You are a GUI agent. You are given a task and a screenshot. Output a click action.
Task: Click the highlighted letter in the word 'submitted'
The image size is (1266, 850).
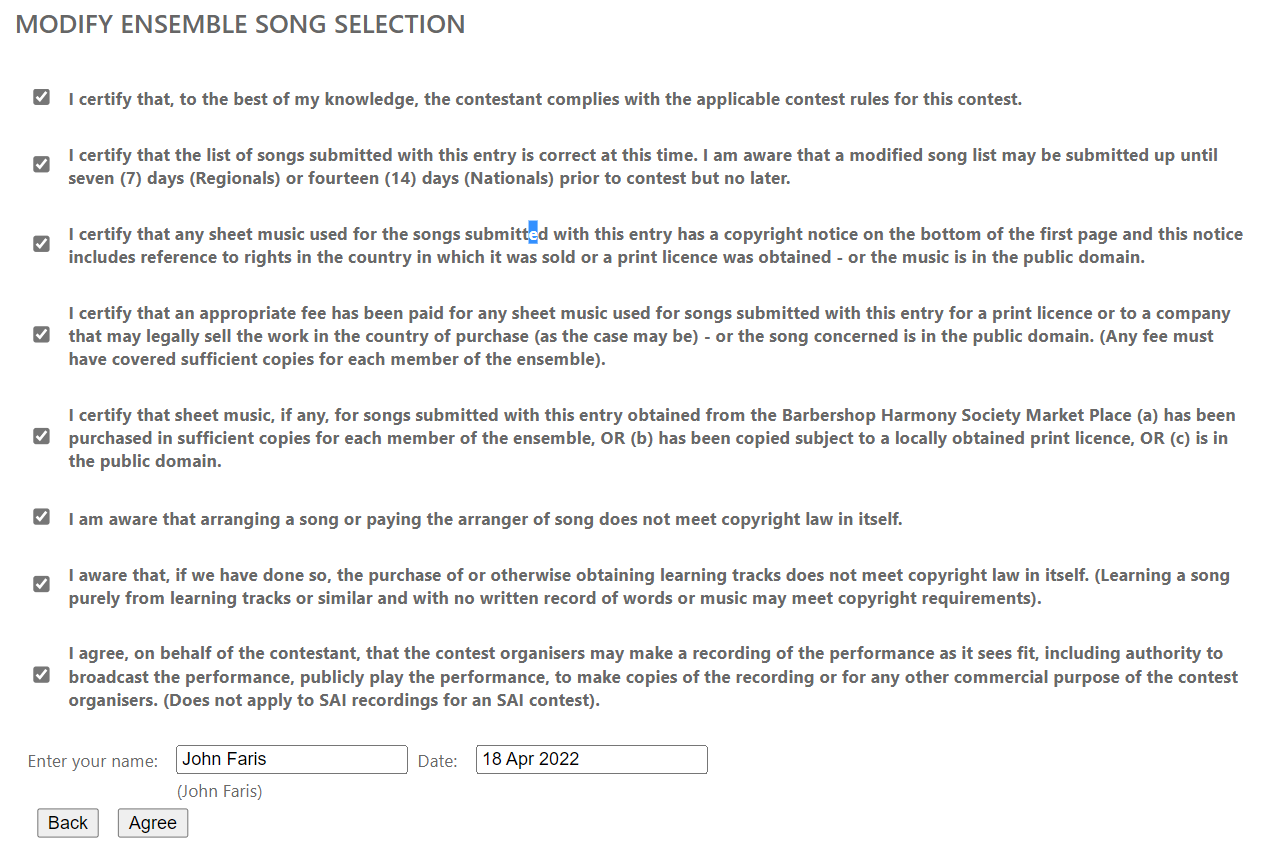(x=533, y=234)
